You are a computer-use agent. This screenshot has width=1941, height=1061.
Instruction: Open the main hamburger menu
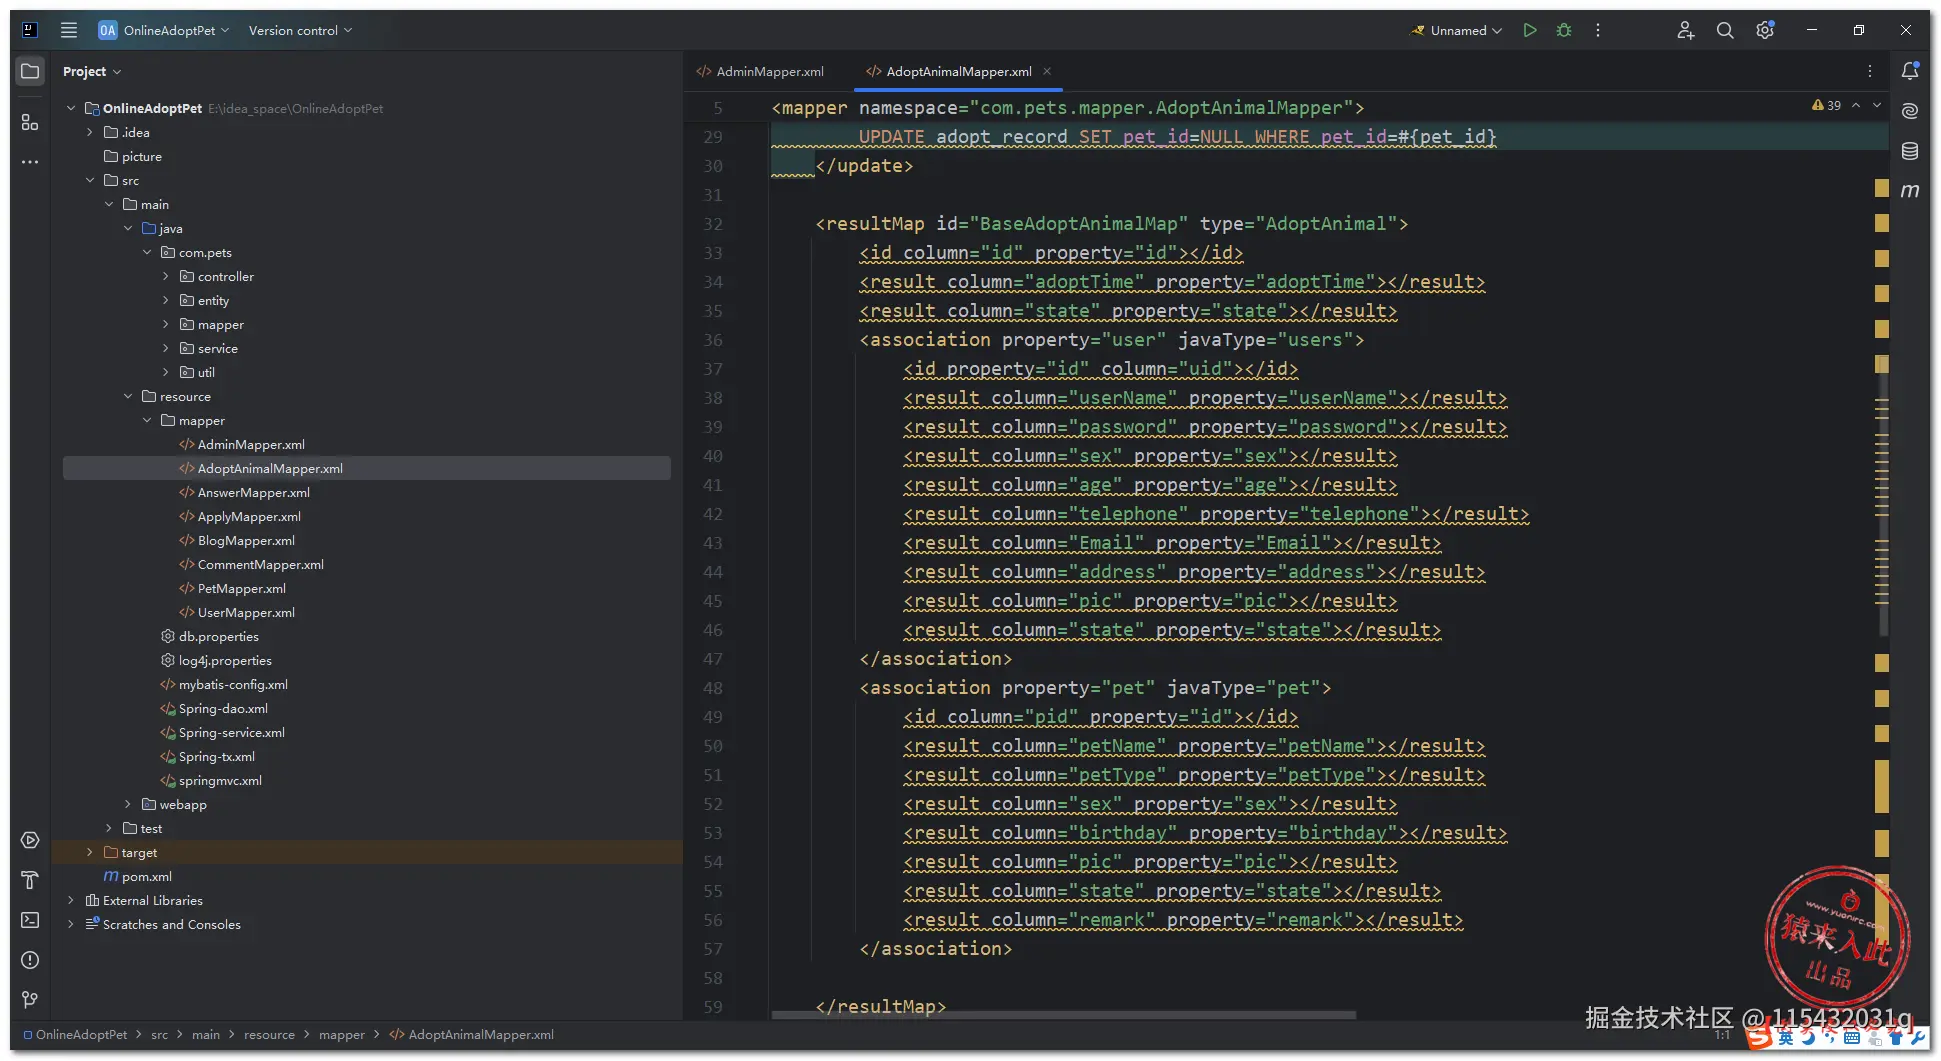69,30
